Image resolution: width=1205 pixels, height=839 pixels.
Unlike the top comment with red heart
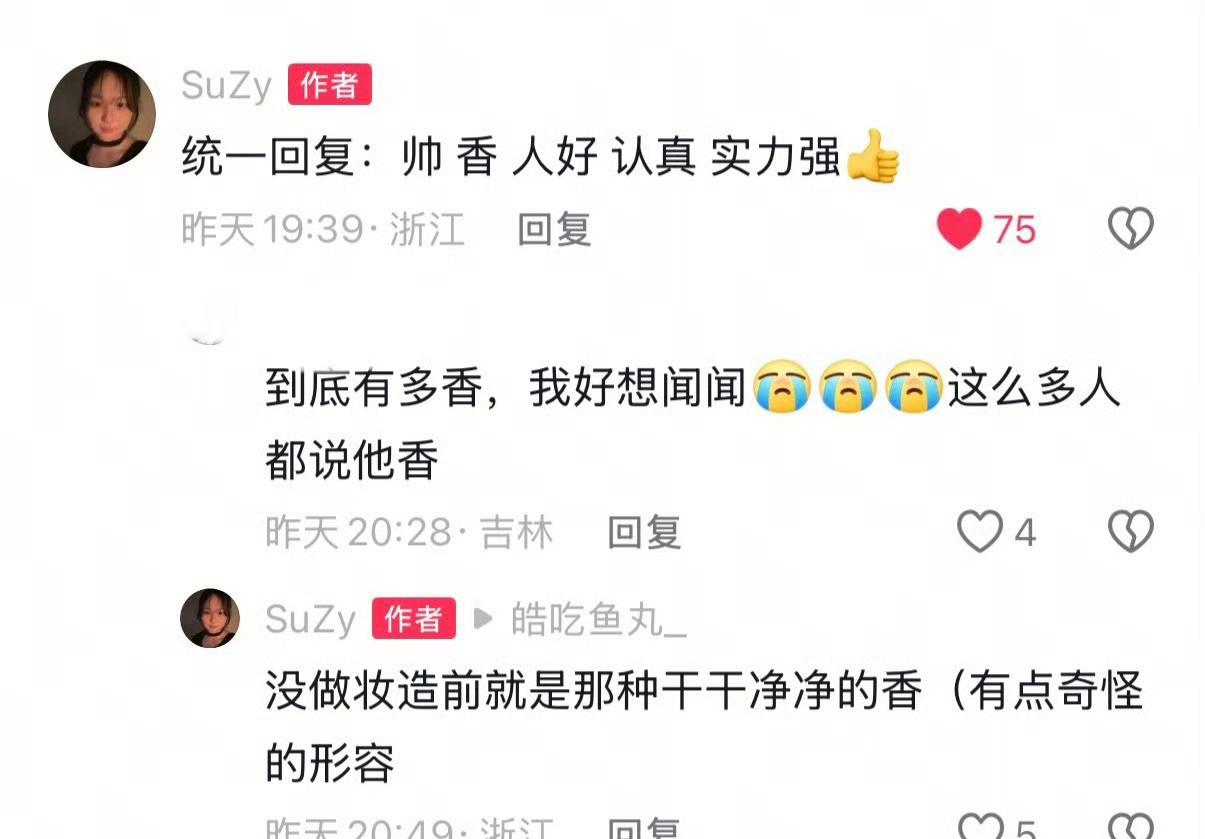point(959,230)
